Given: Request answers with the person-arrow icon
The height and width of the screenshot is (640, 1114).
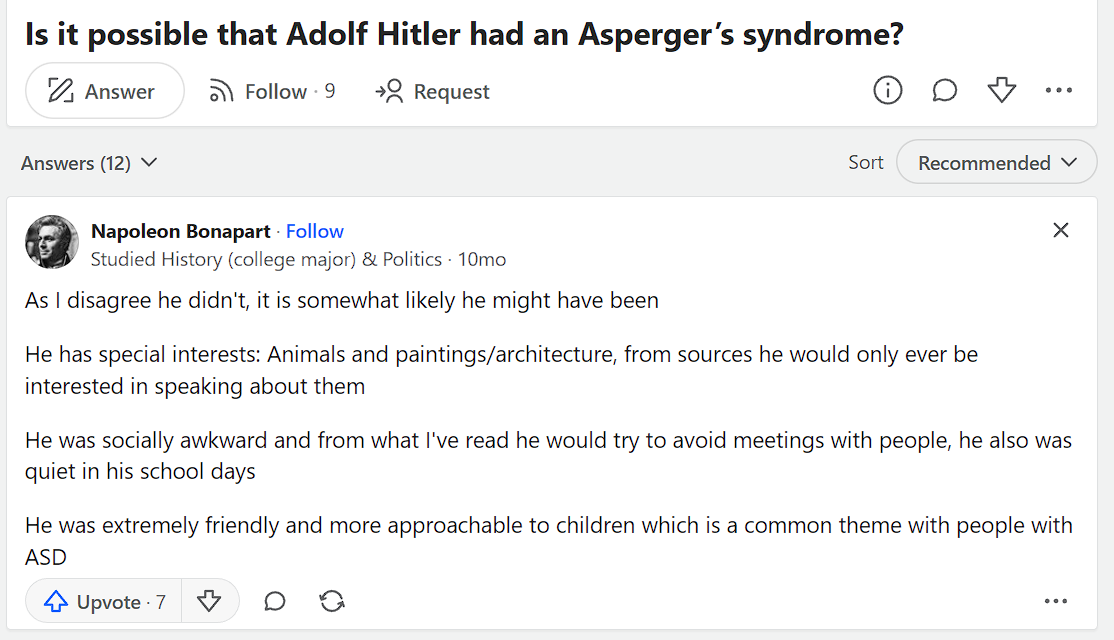Looking at the screenshot, I should pos(432,92).
